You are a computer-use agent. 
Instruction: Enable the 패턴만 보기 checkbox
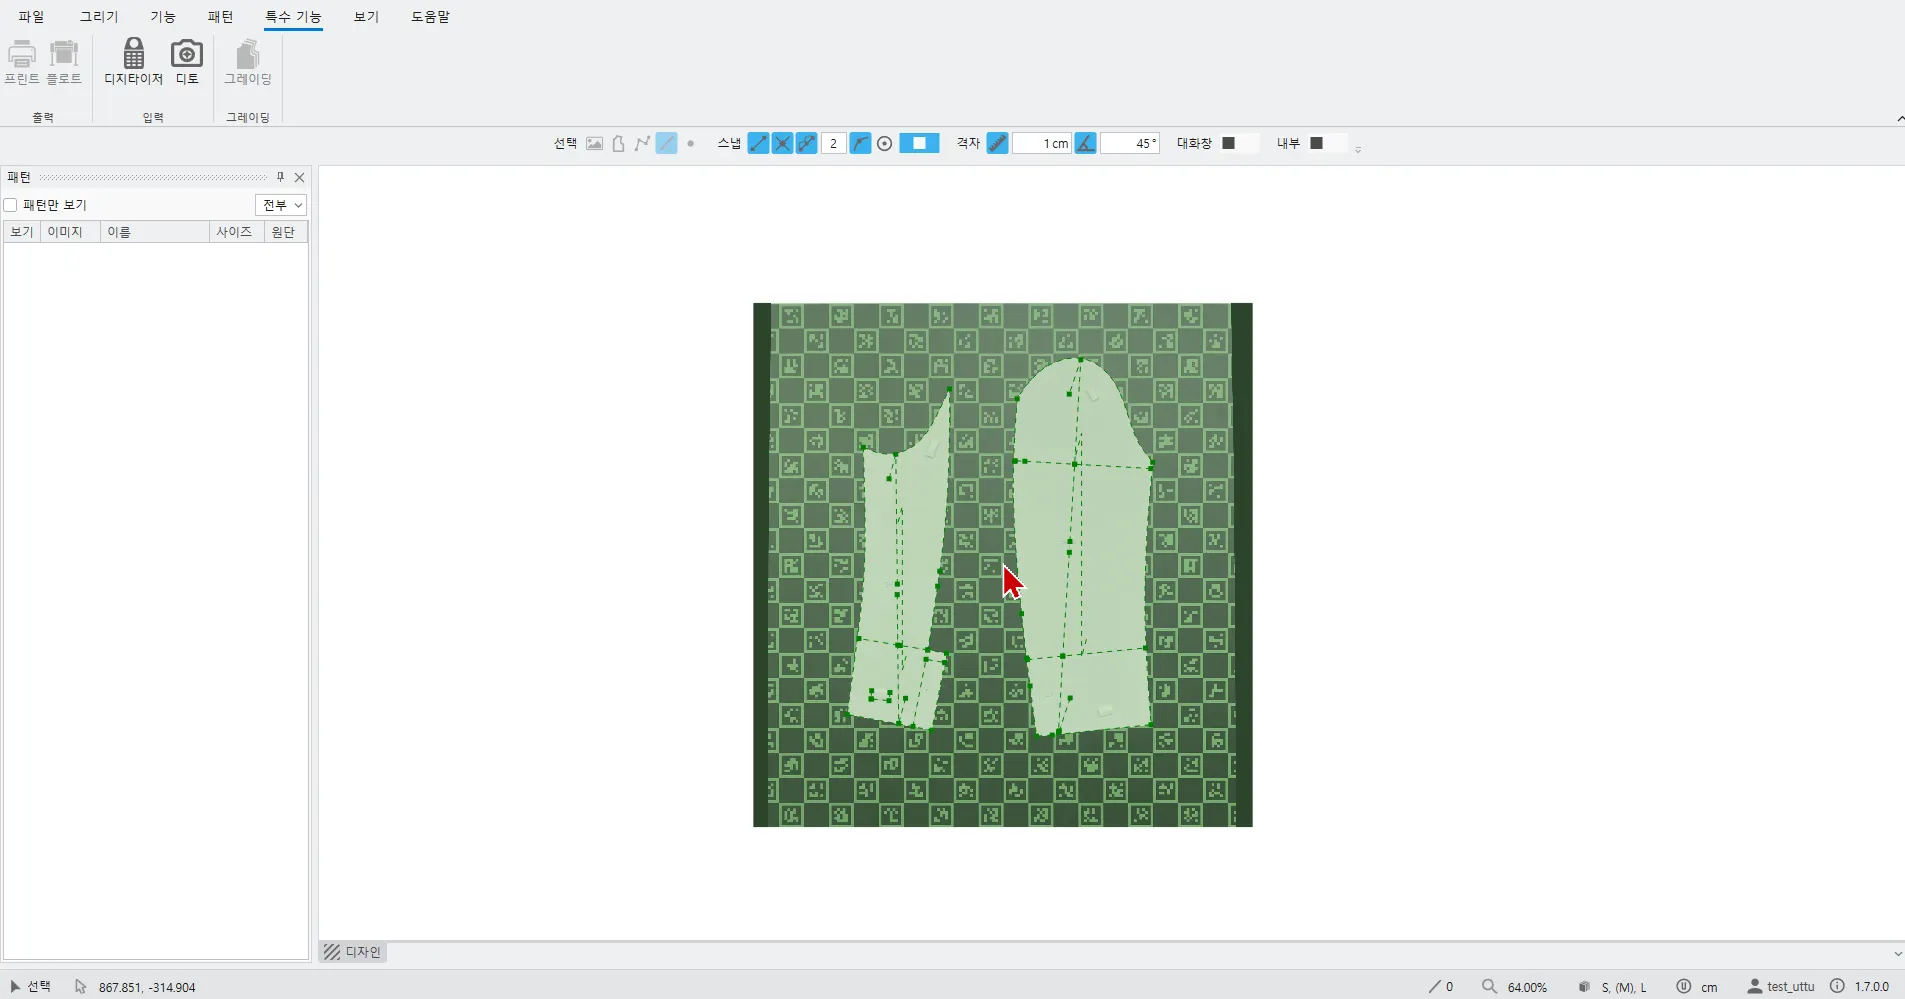[x=11, y=205]
